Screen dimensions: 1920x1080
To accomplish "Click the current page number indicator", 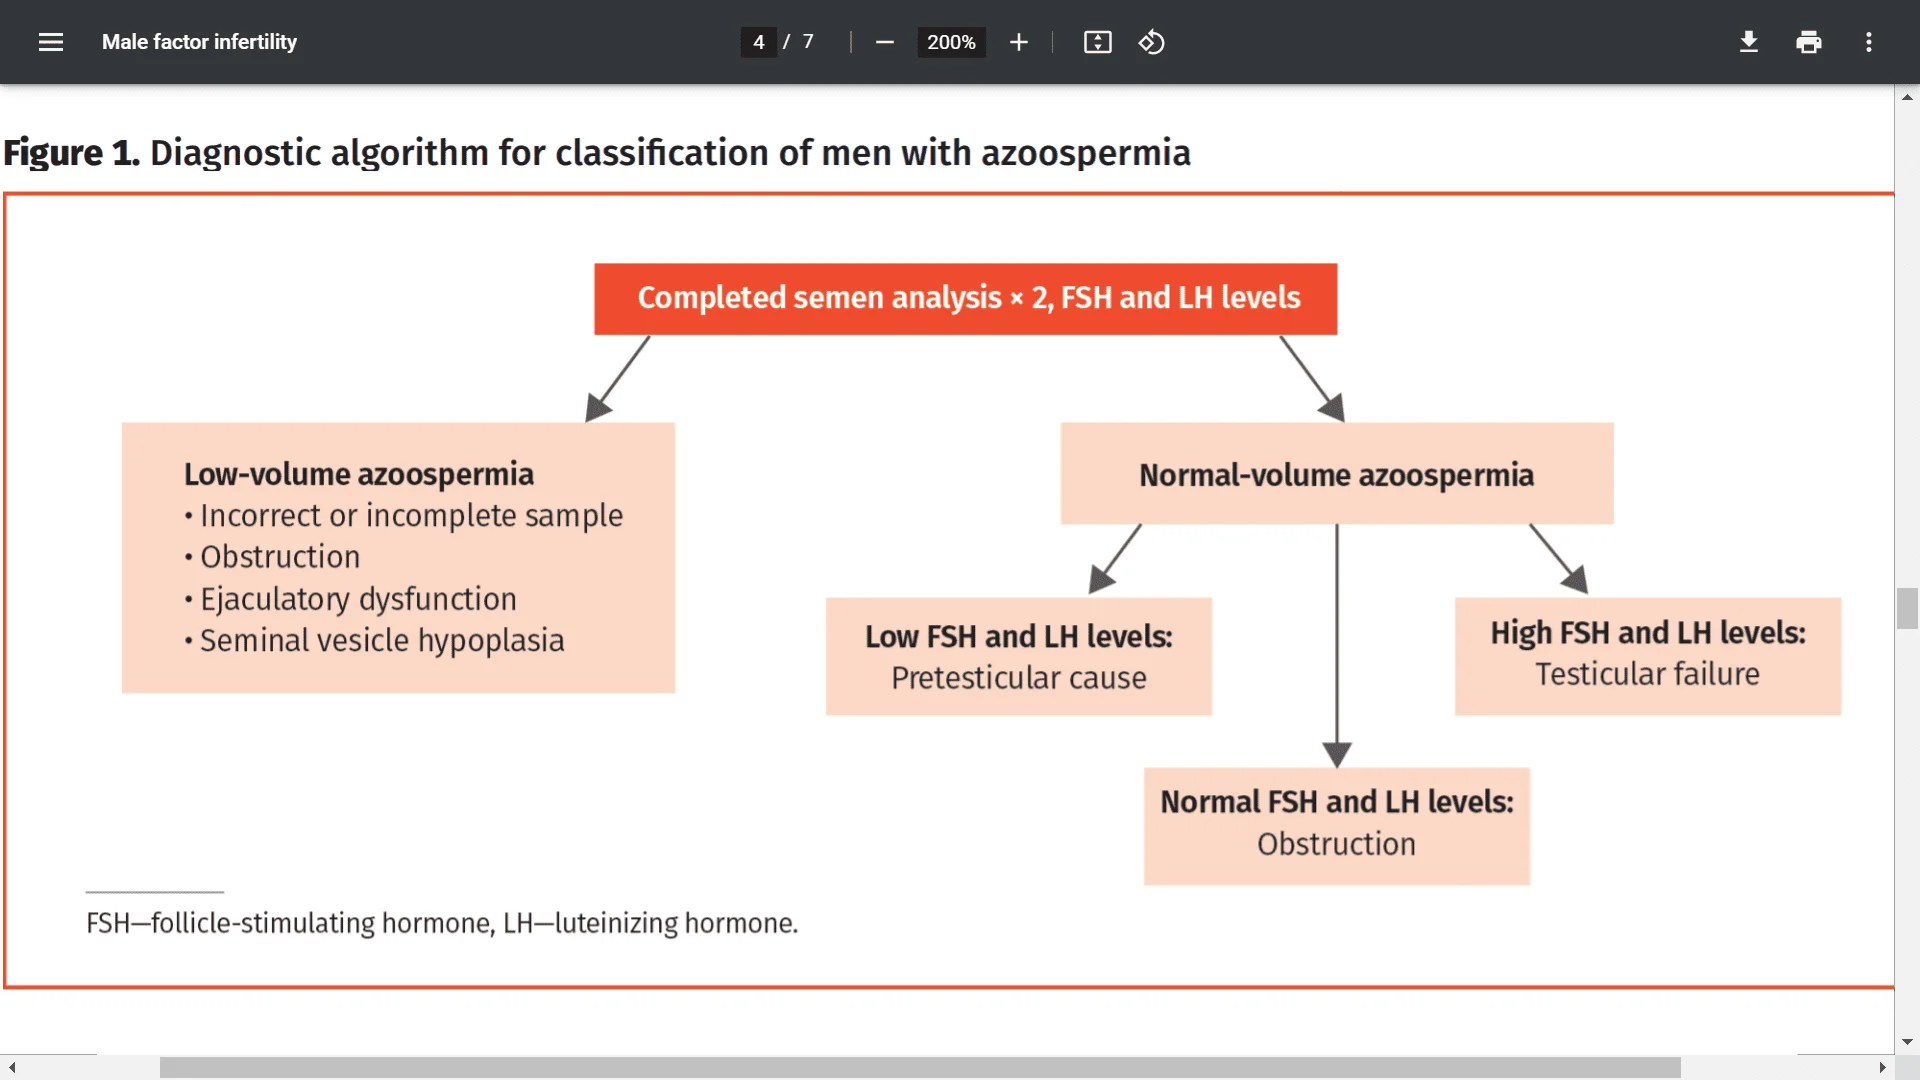I will (758, 42).
